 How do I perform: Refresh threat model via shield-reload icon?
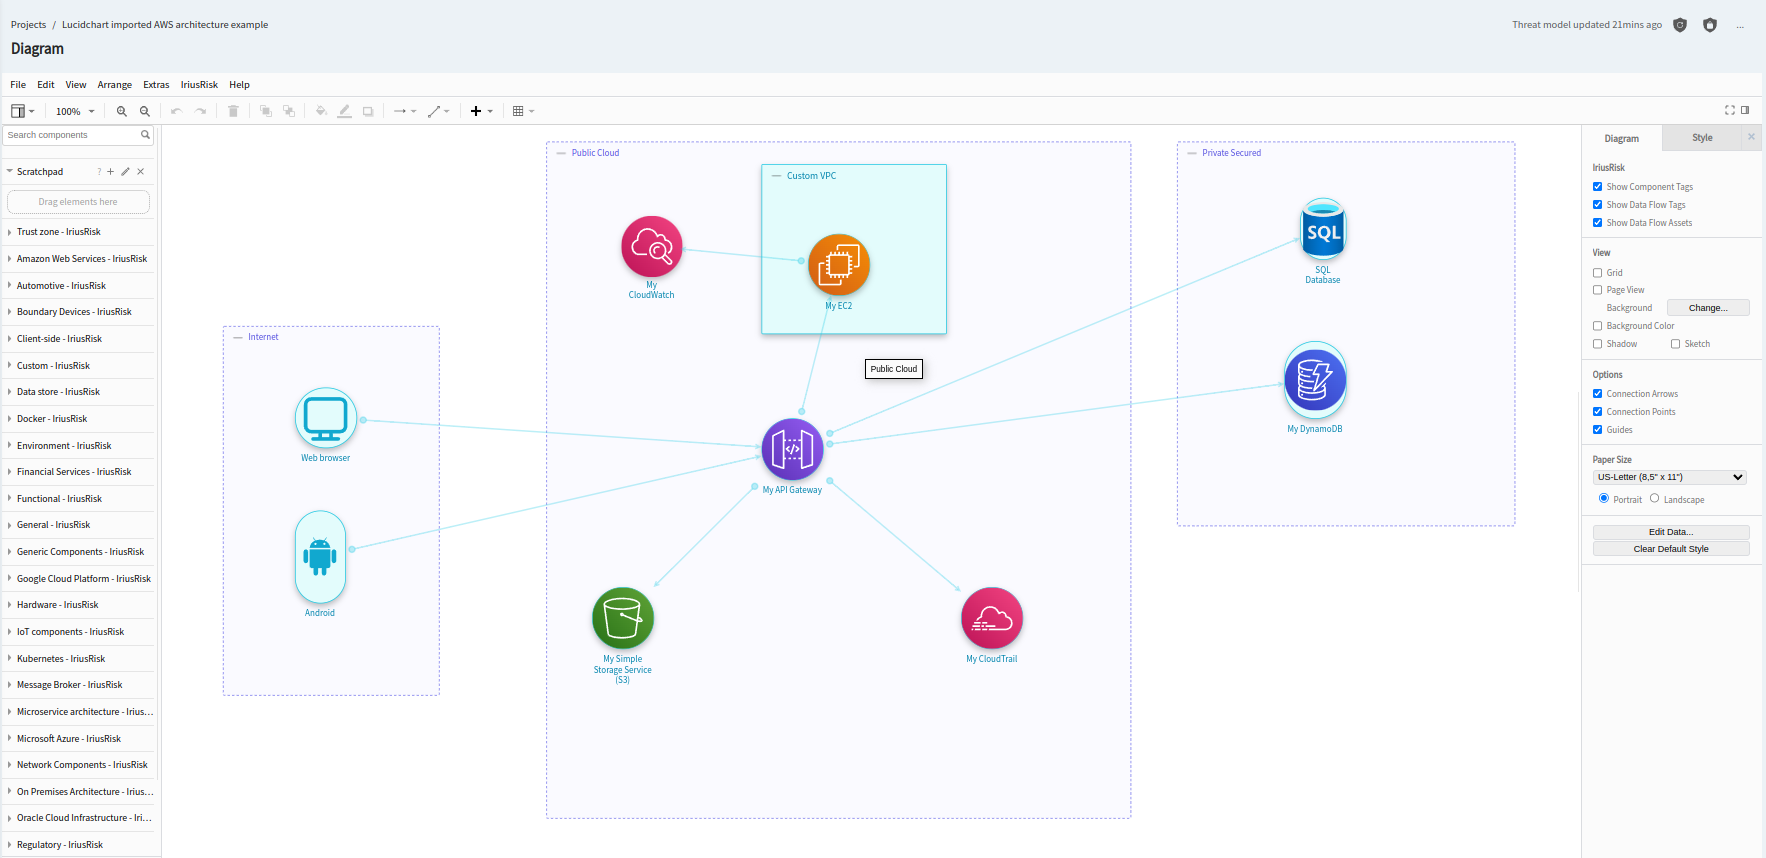[x=1680, y=25]
